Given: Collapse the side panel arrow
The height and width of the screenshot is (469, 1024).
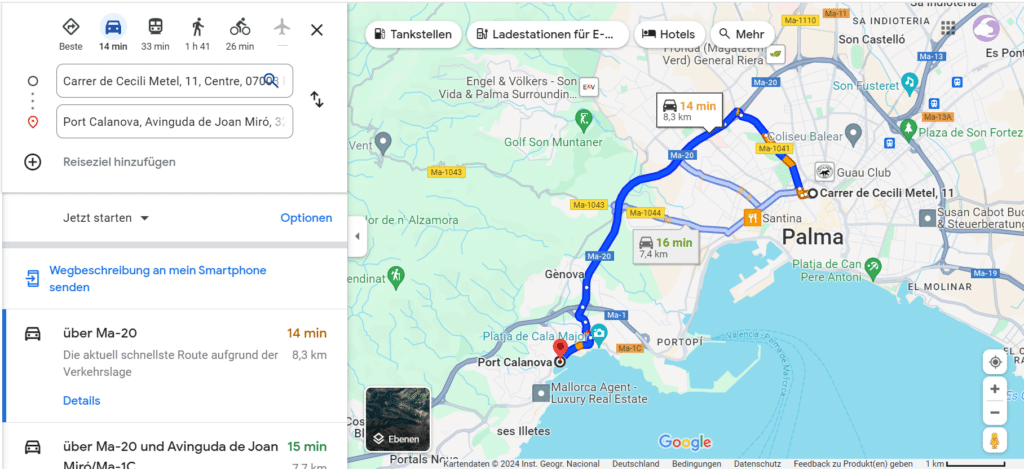Looking at the screenshot, I should 357,236.
